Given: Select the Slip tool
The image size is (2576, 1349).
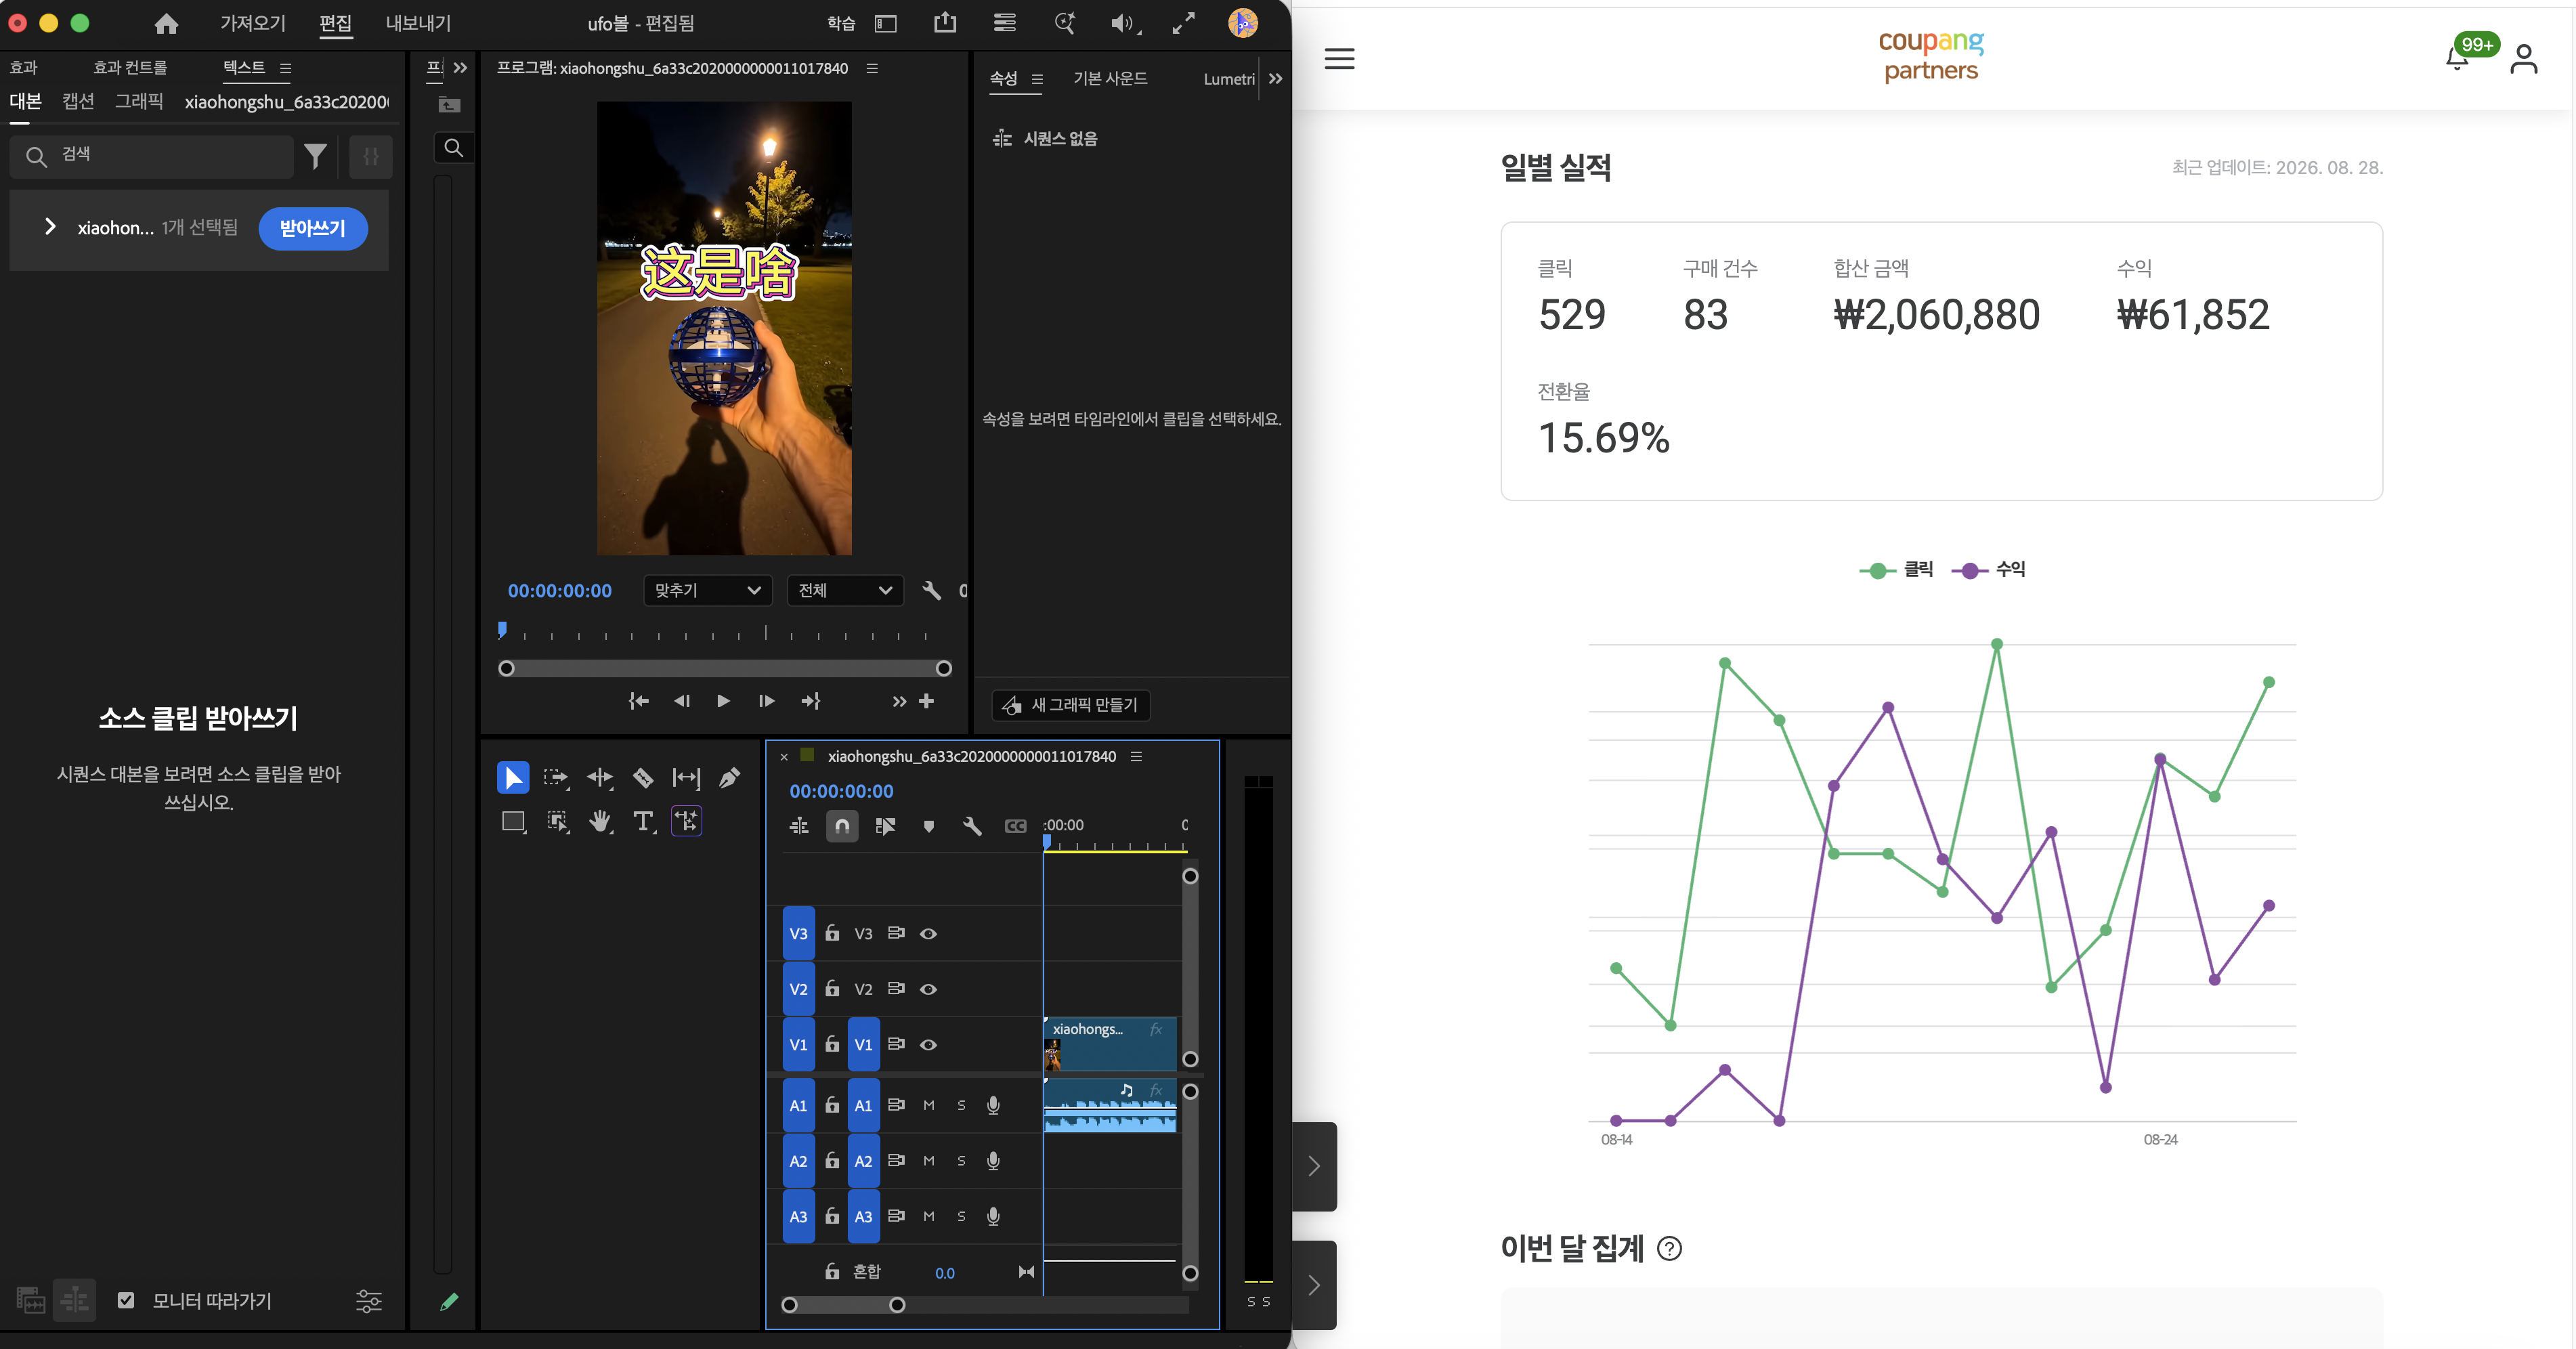Looking at the screenshot, I should (686, 777).
